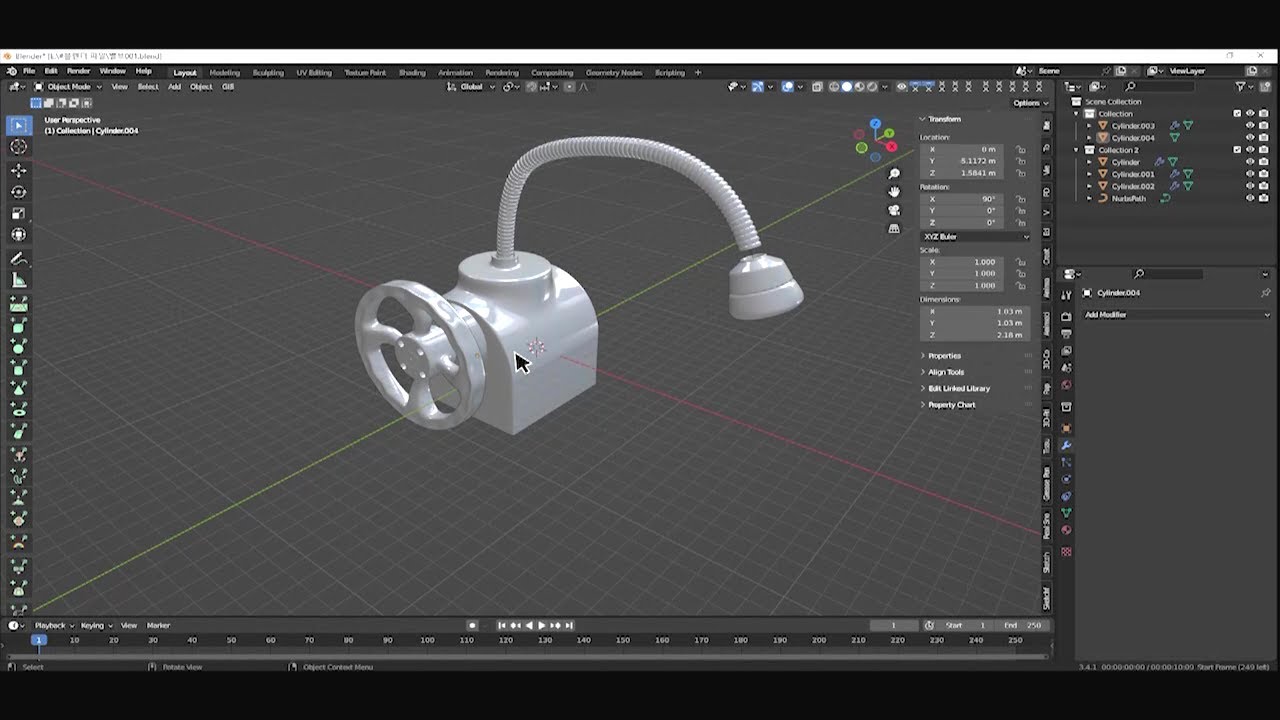The image size is (1280, 720).
Task: Open the Object properties tab
Action: pyautogui.click(x=1066, y=428)
